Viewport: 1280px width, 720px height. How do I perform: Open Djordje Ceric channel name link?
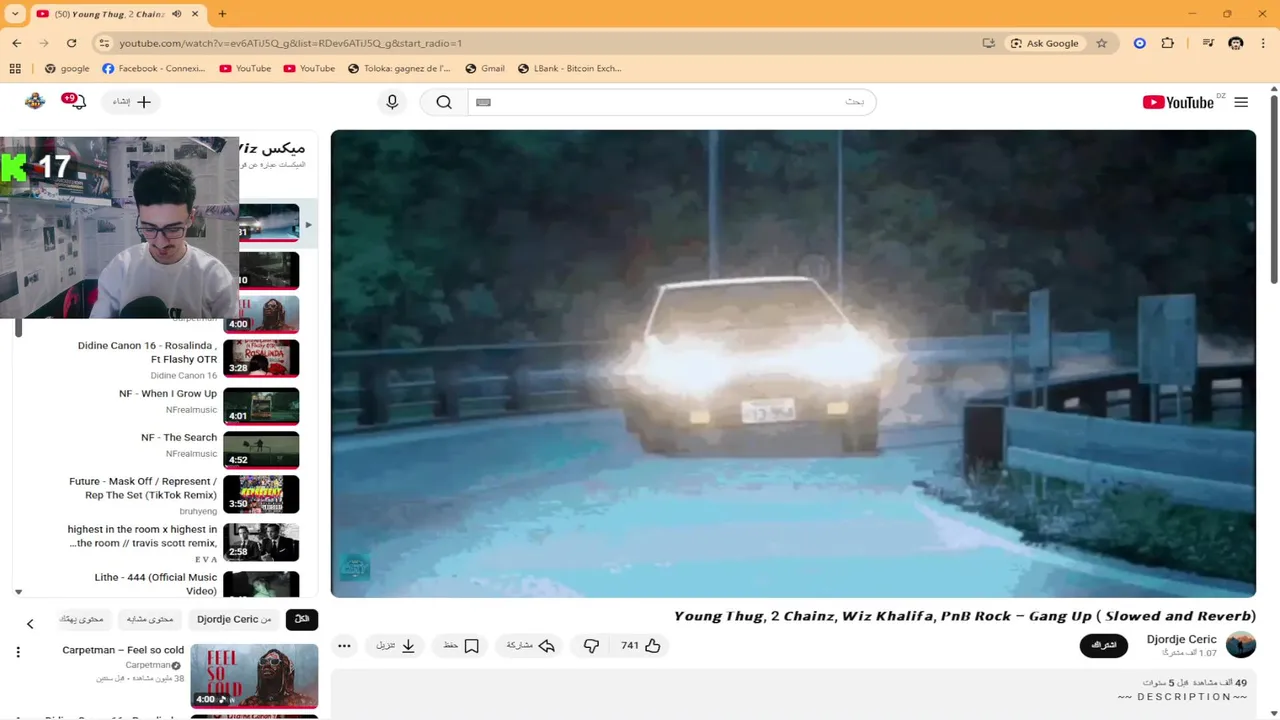point(1182,639)
